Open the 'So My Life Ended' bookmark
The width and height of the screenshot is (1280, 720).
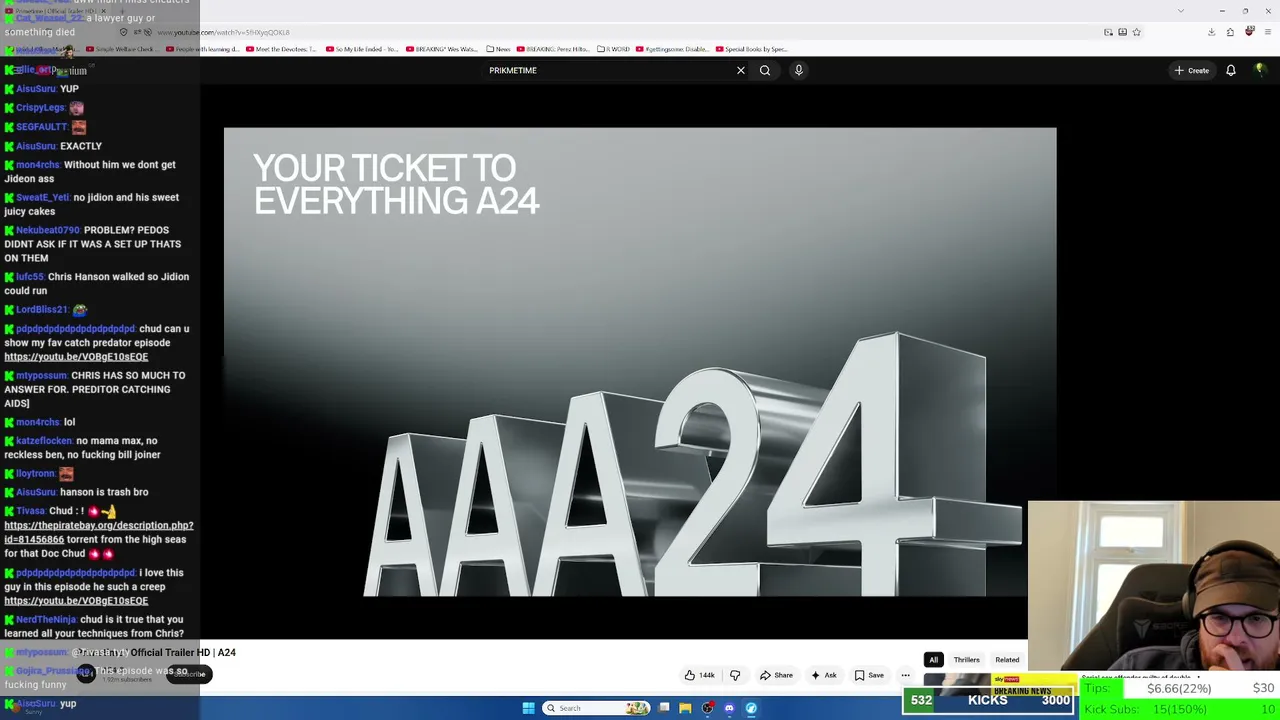pos(361,49)
